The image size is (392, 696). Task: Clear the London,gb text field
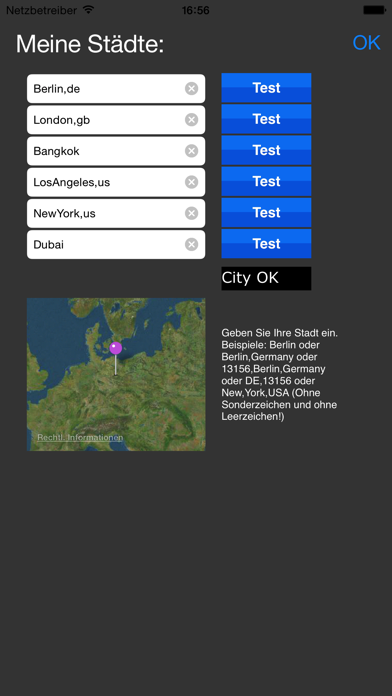pyautogui.click(x=191, y=120)
